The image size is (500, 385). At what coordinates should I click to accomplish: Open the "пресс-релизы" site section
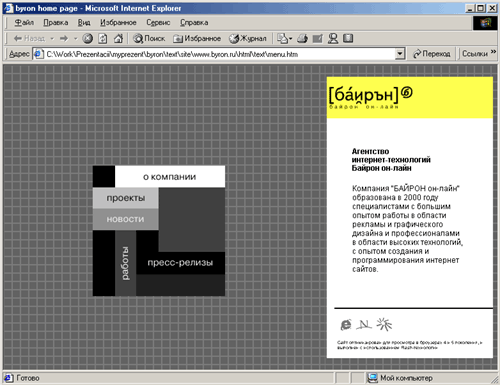(180, 263)
